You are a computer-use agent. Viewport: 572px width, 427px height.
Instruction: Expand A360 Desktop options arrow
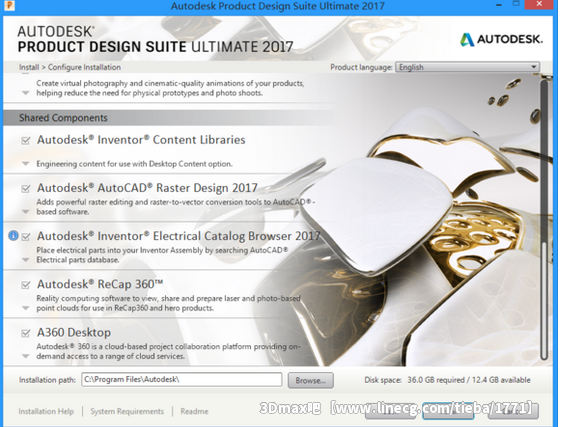click(x=26, y=356)
